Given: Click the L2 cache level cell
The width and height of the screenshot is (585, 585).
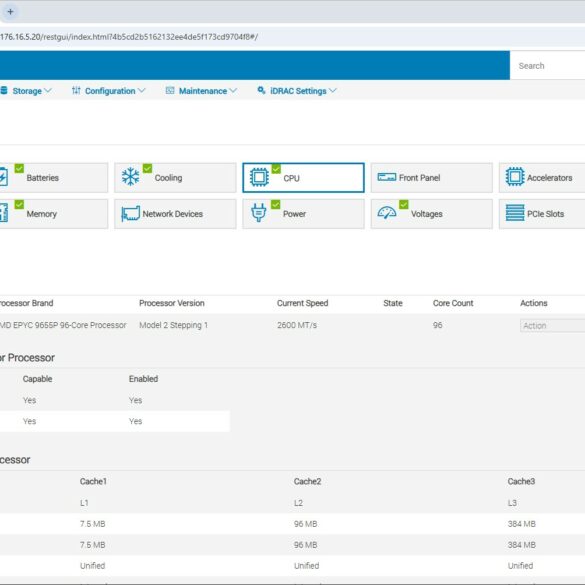Looking at the screenshot, I should point(298,503).
